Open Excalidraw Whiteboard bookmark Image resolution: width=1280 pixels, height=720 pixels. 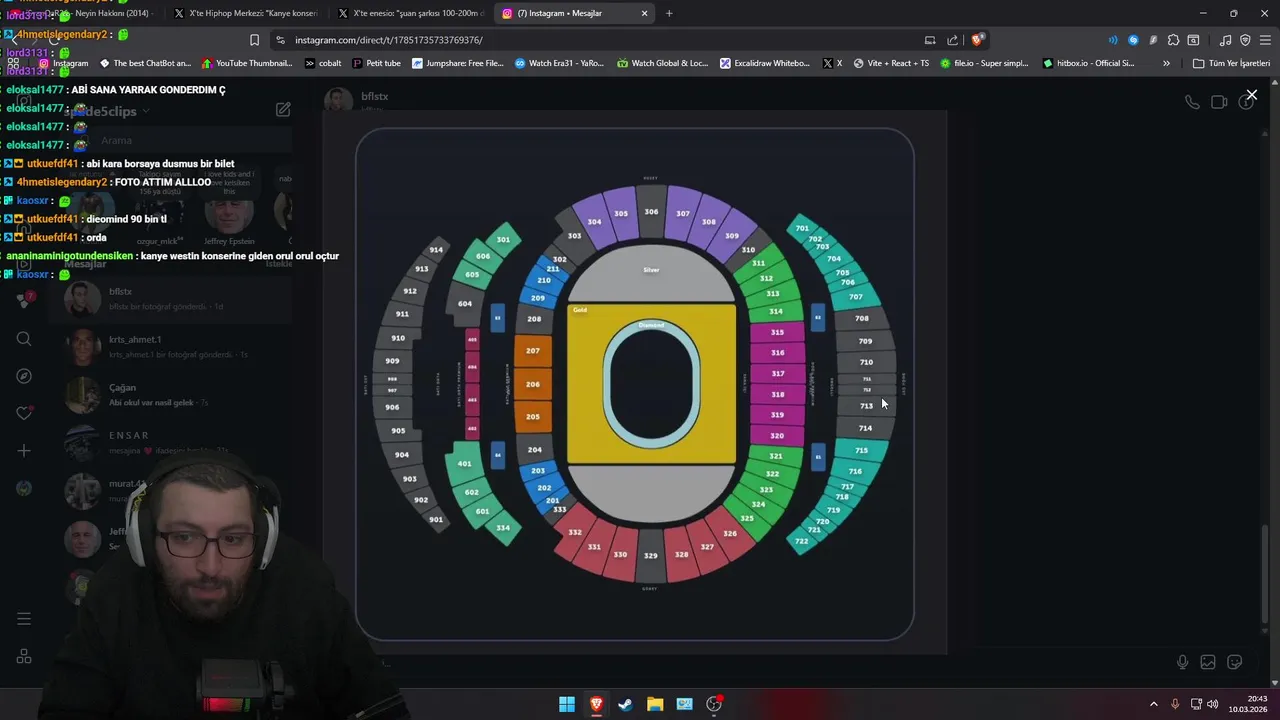[x=765, y=63]
